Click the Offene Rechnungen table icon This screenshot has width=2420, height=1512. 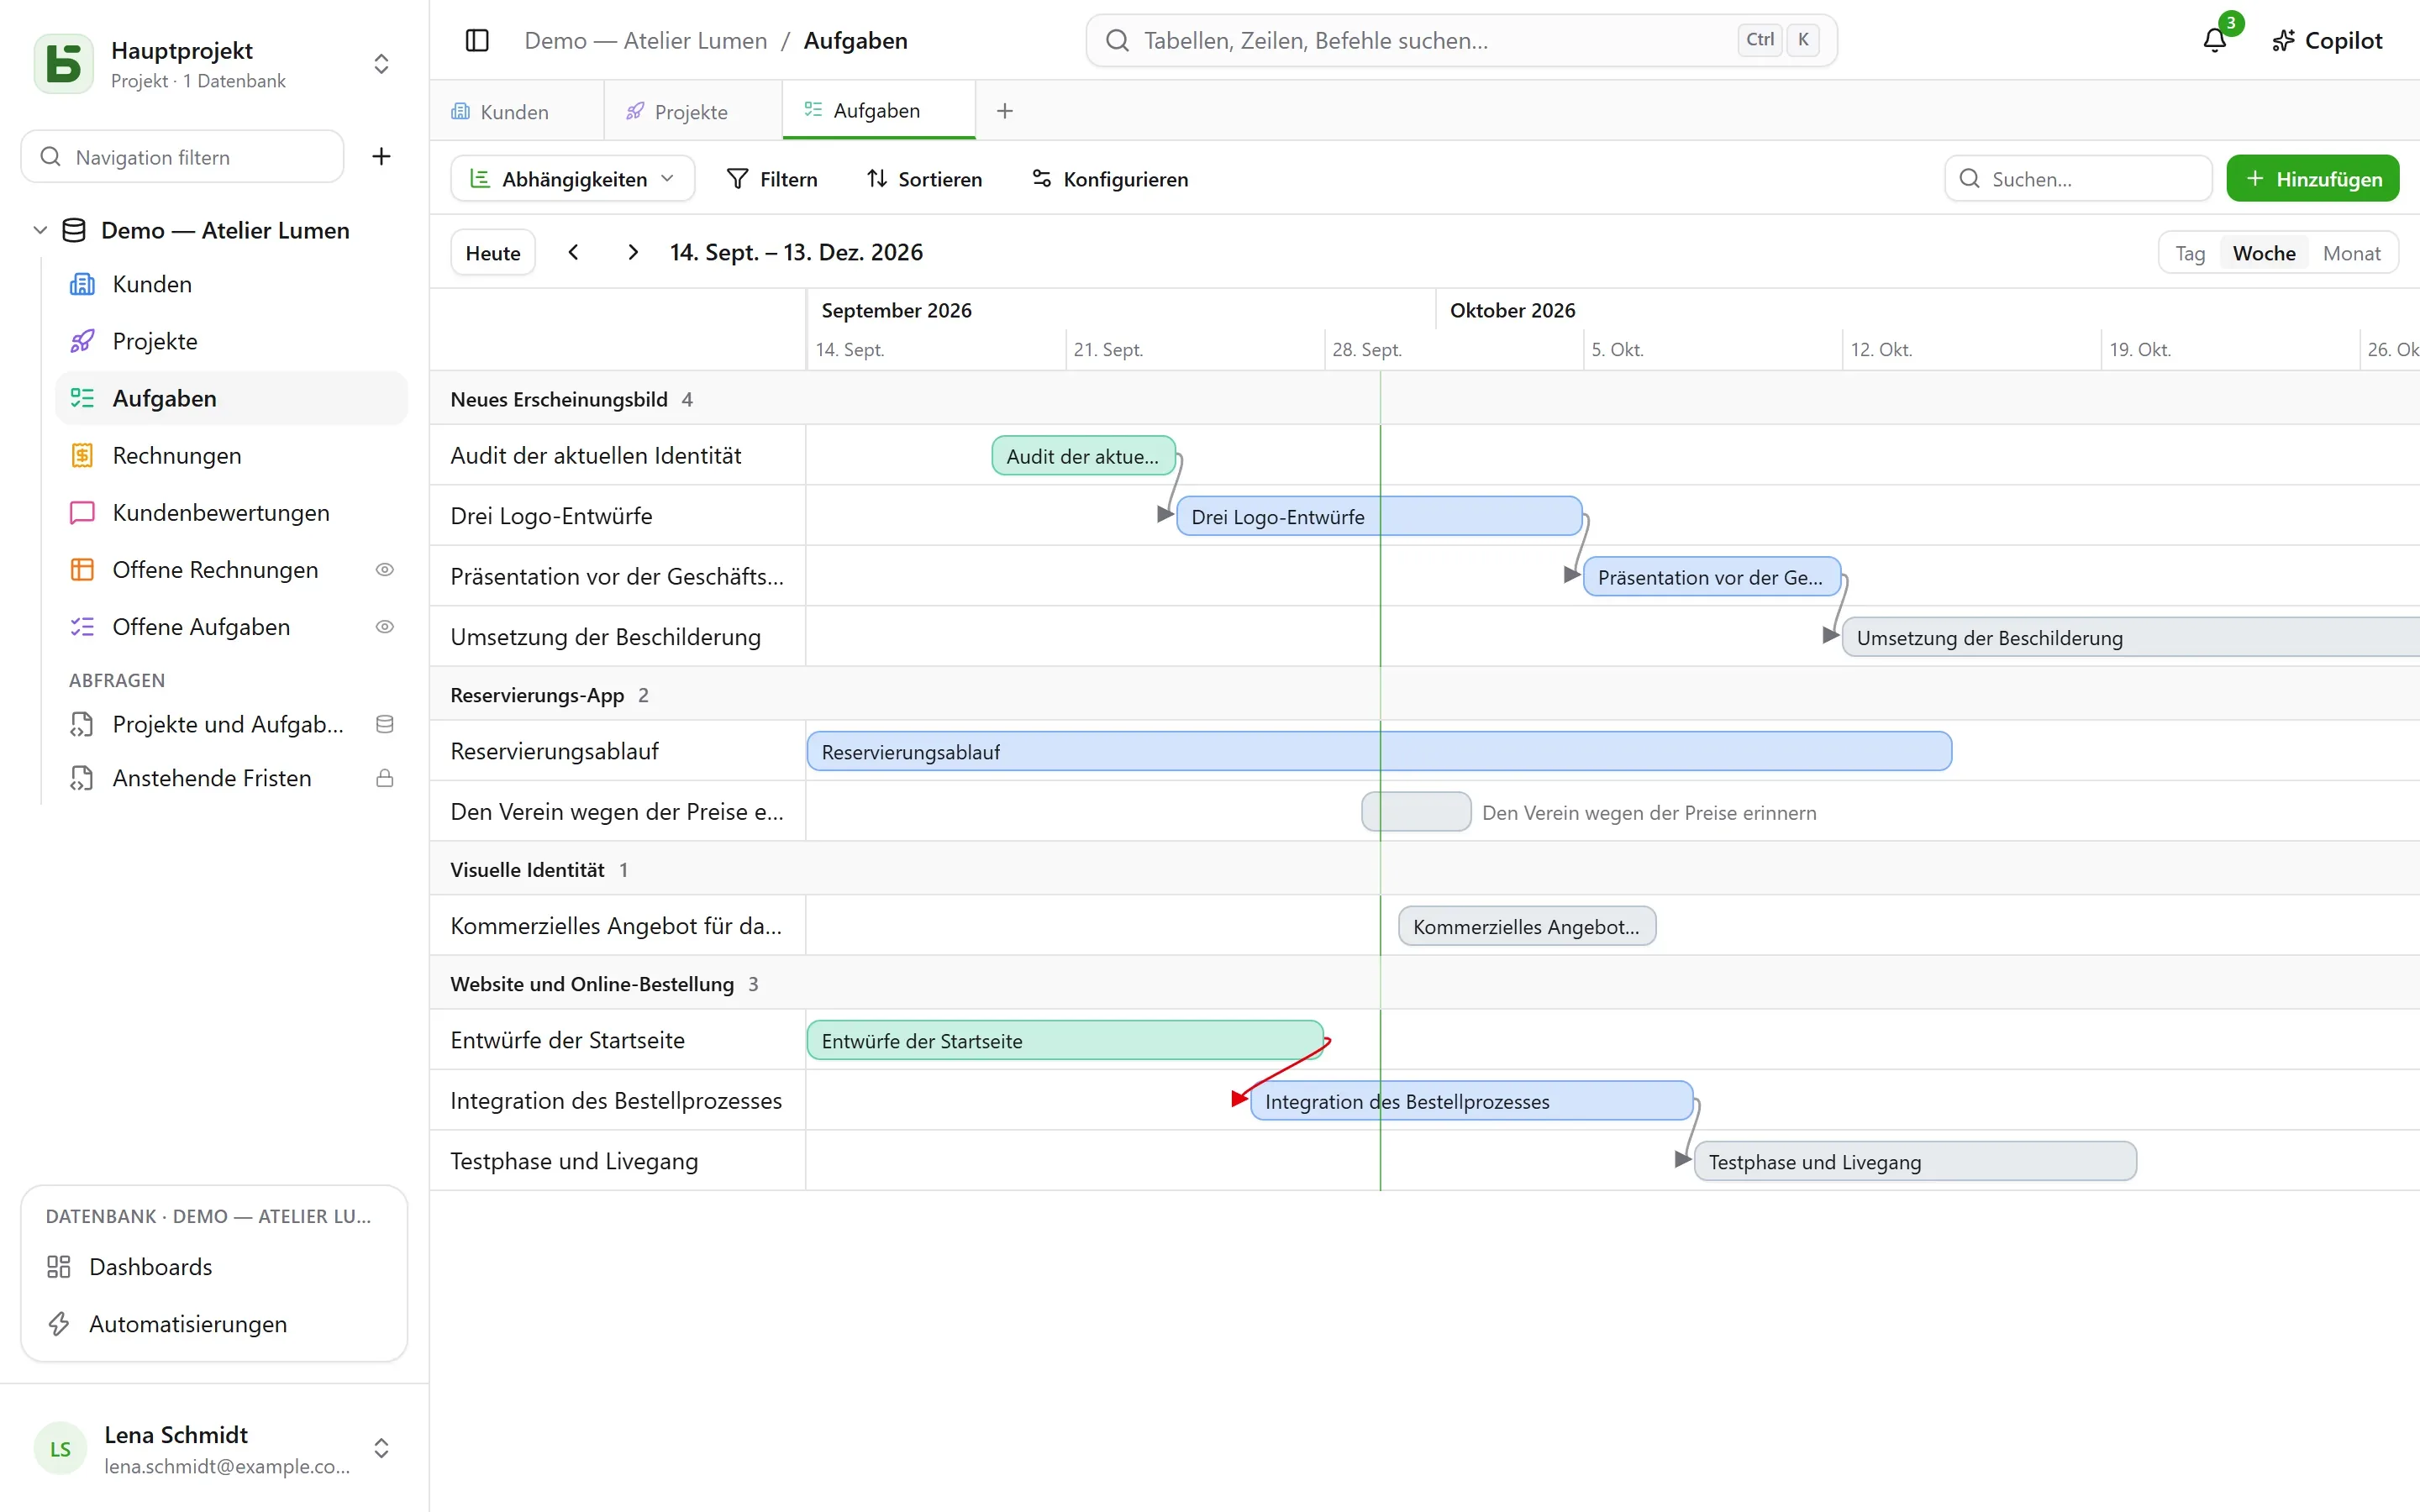[x=82, y=569]
